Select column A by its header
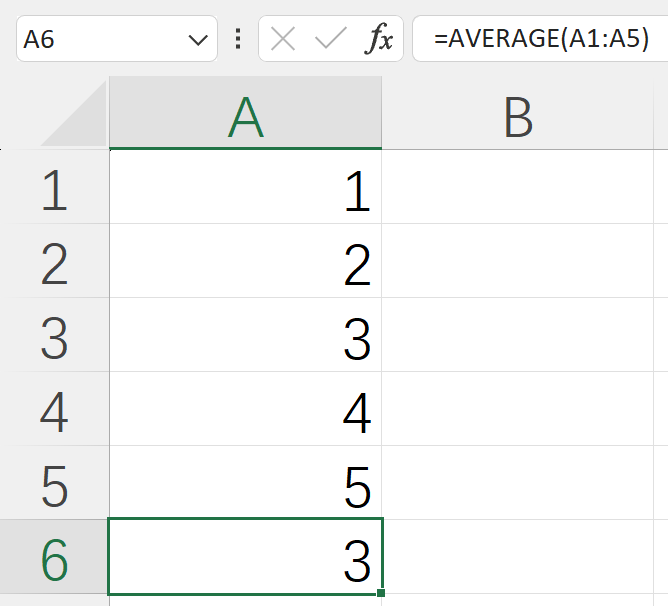668x606 pixels. [245, 116]
